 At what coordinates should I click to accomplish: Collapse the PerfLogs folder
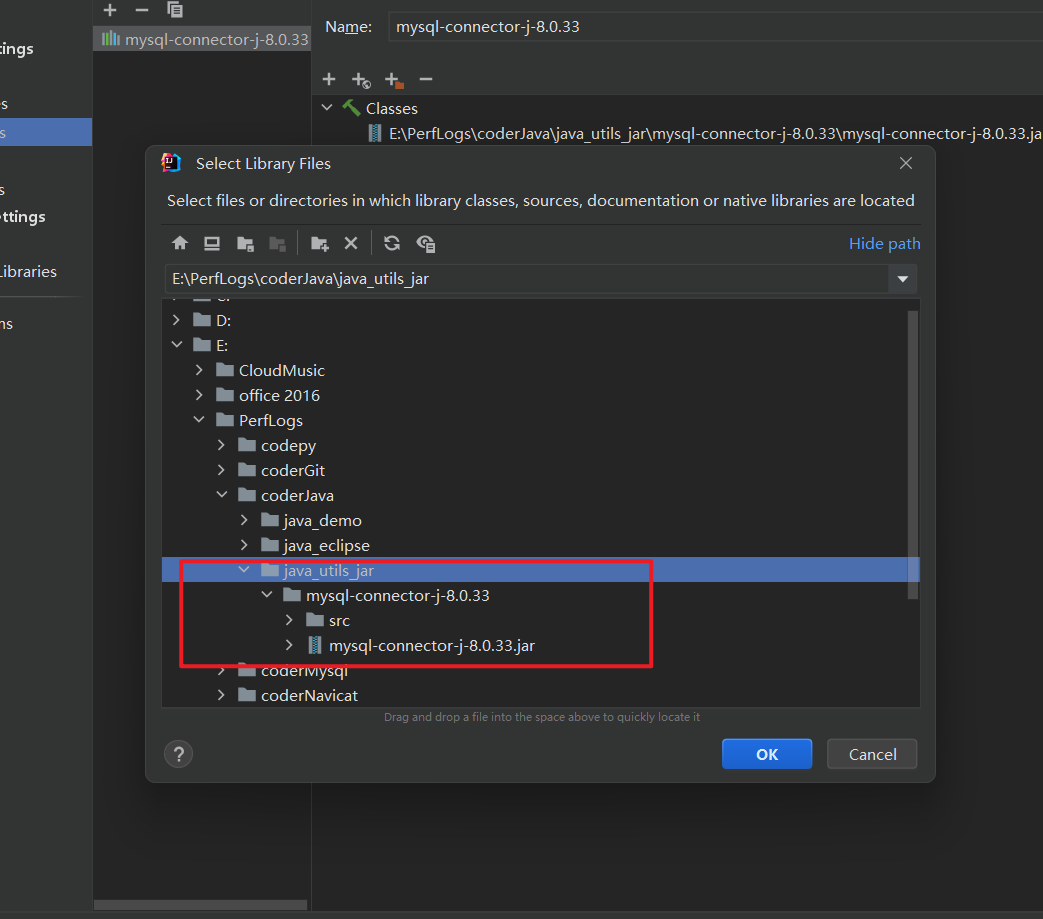199,420
